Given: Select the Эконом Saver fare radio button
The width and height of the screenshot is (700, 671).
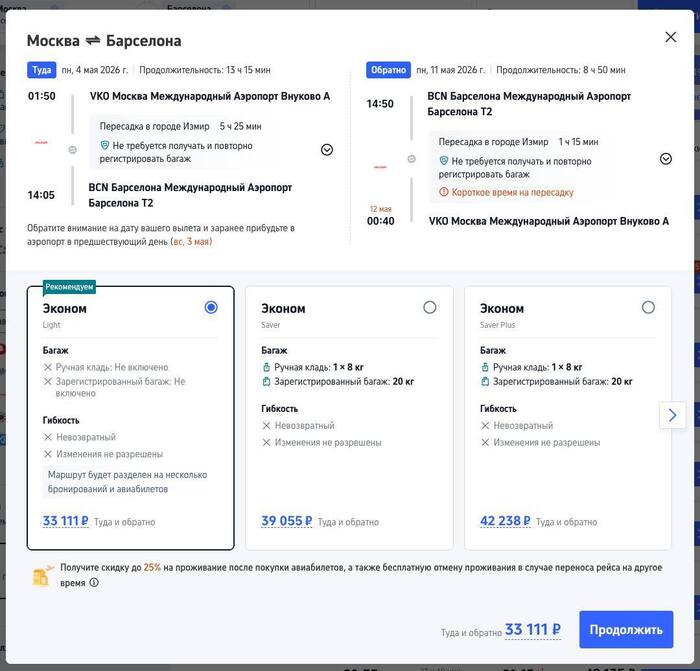Looking at the screenshot, I should coord(430,307).
